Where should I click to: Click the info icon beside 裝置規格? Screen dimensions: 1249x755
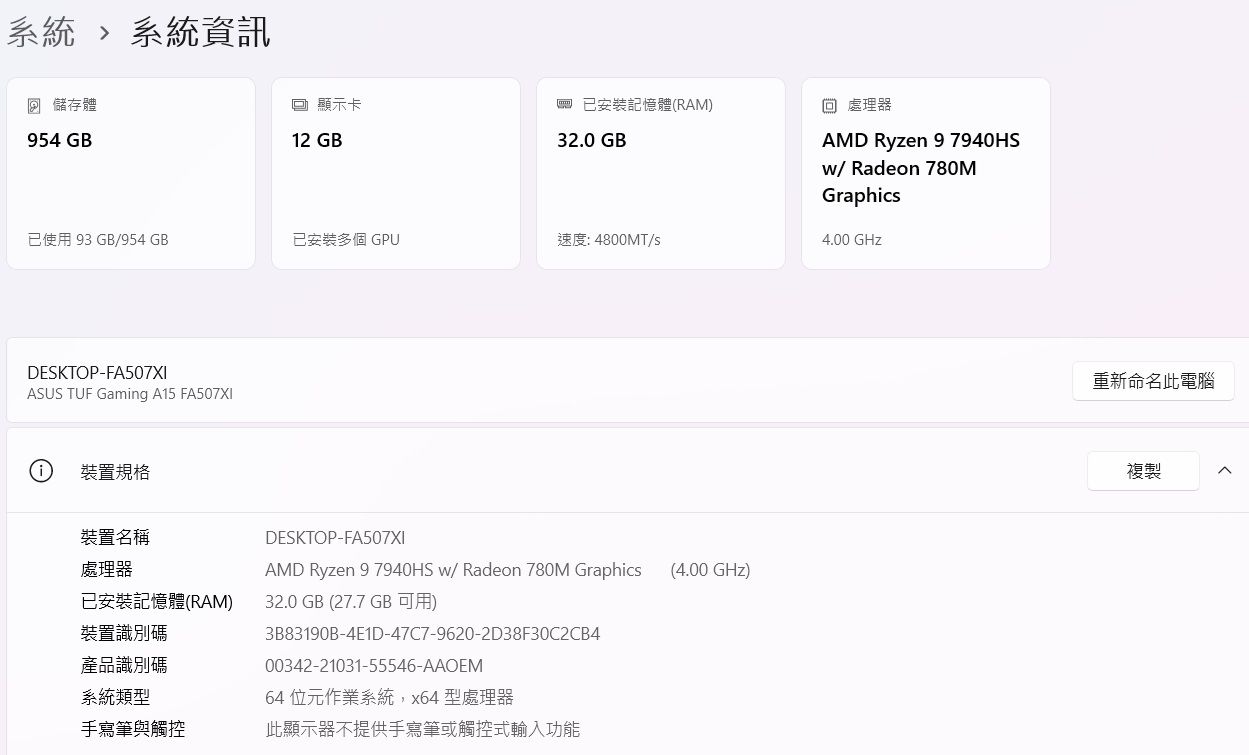(41, 471)
